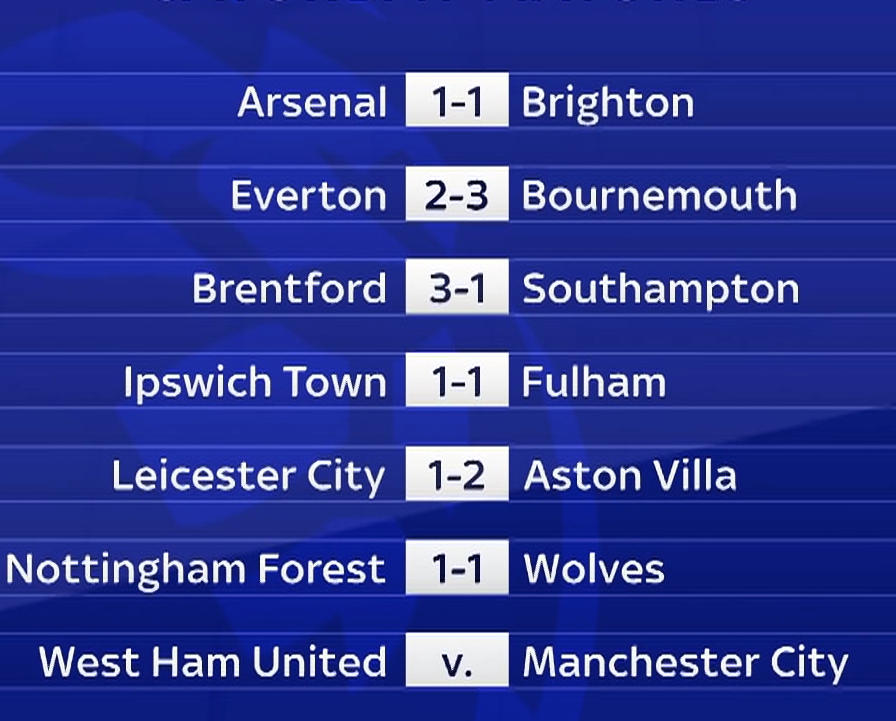This screenshot has height=721, width=896.
Task: Open the Everton team entry
Action: (309, 196)
